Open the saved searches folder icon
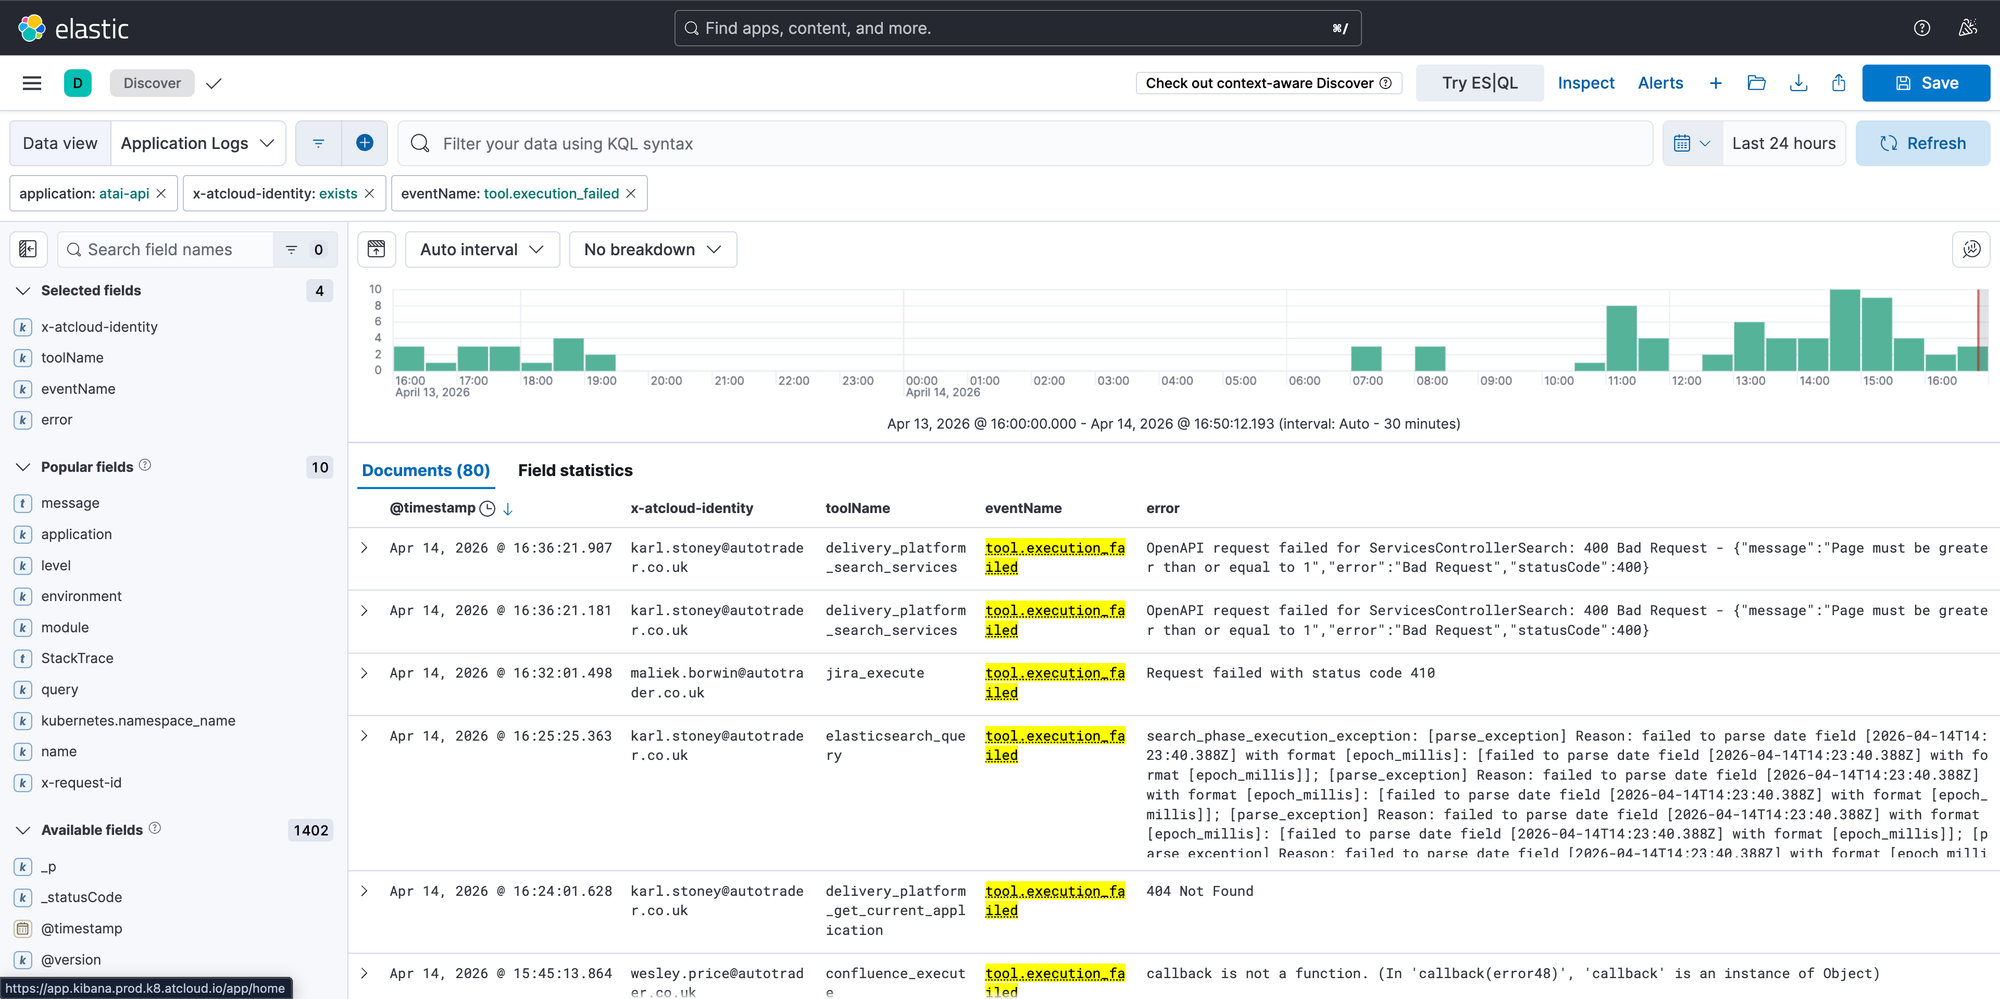Viewport: 2000px width, 999px height. (1756, 83)
